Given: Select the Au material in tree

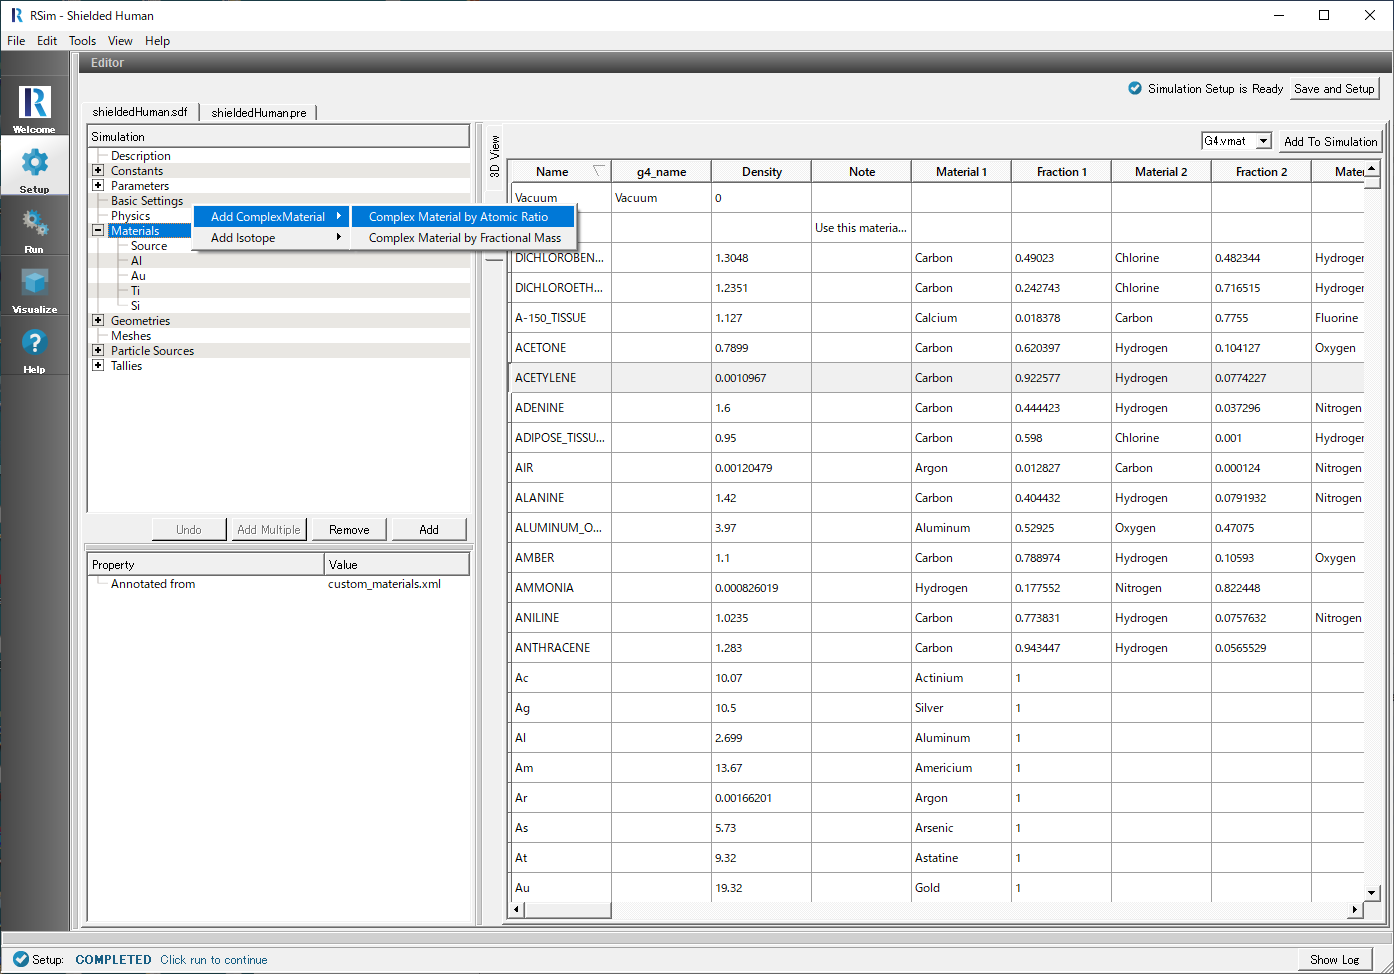Looking at the screenshot, I should click(138, 275).
